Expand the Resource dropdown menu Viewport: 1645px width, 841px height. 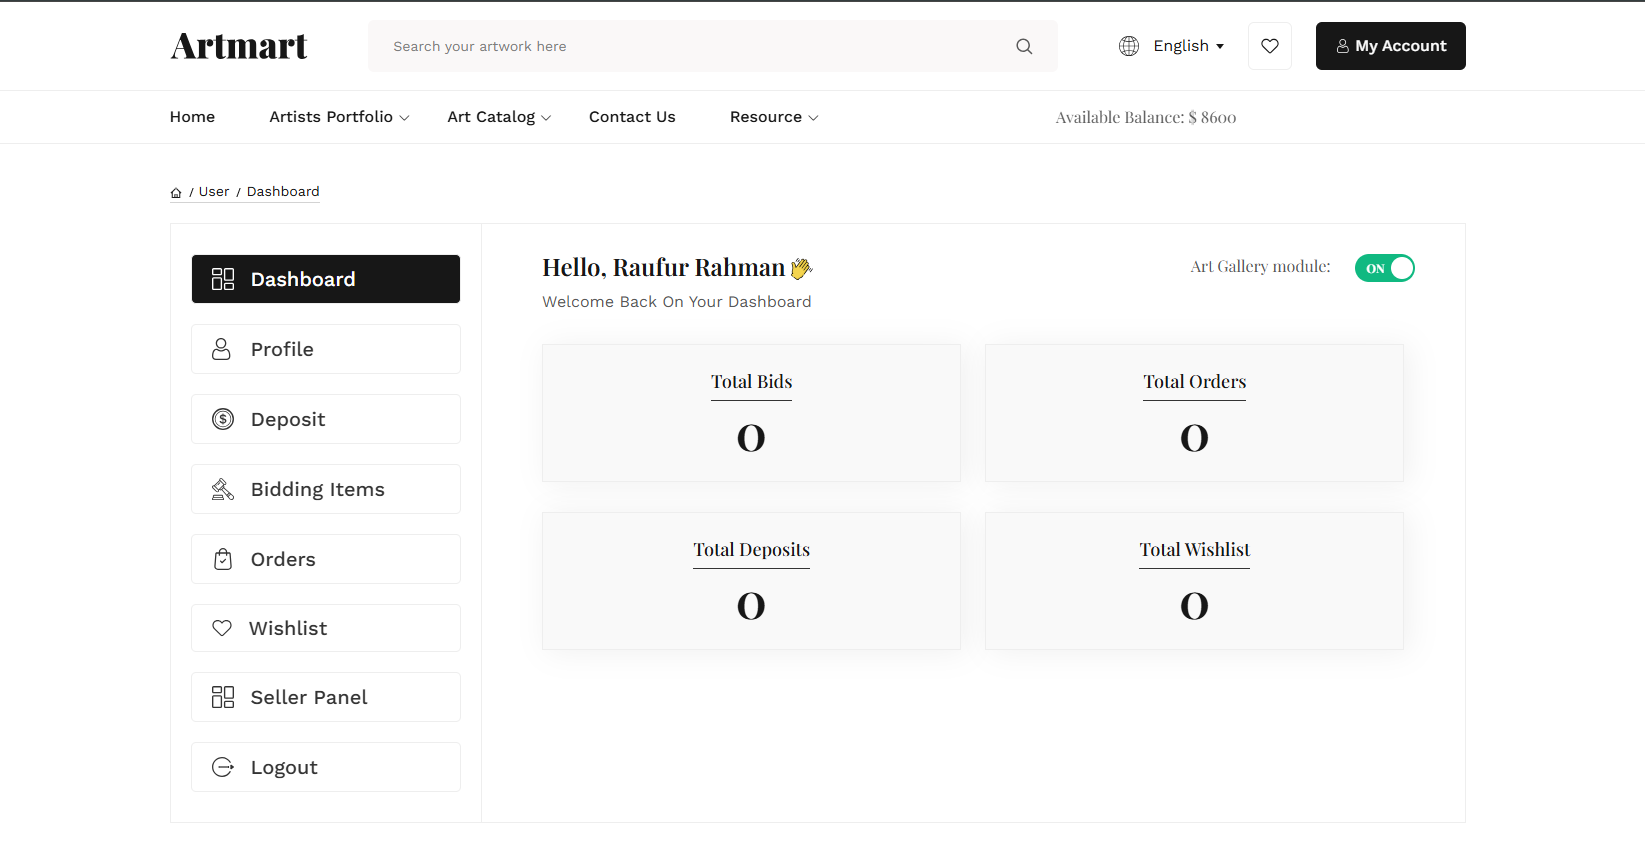point(774,117)
